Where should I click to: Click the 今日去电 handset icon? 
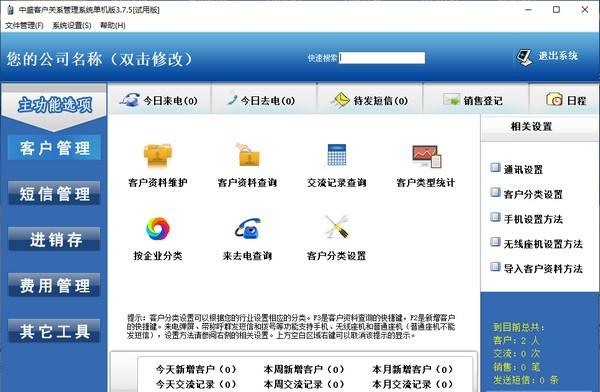click(232, 100)
